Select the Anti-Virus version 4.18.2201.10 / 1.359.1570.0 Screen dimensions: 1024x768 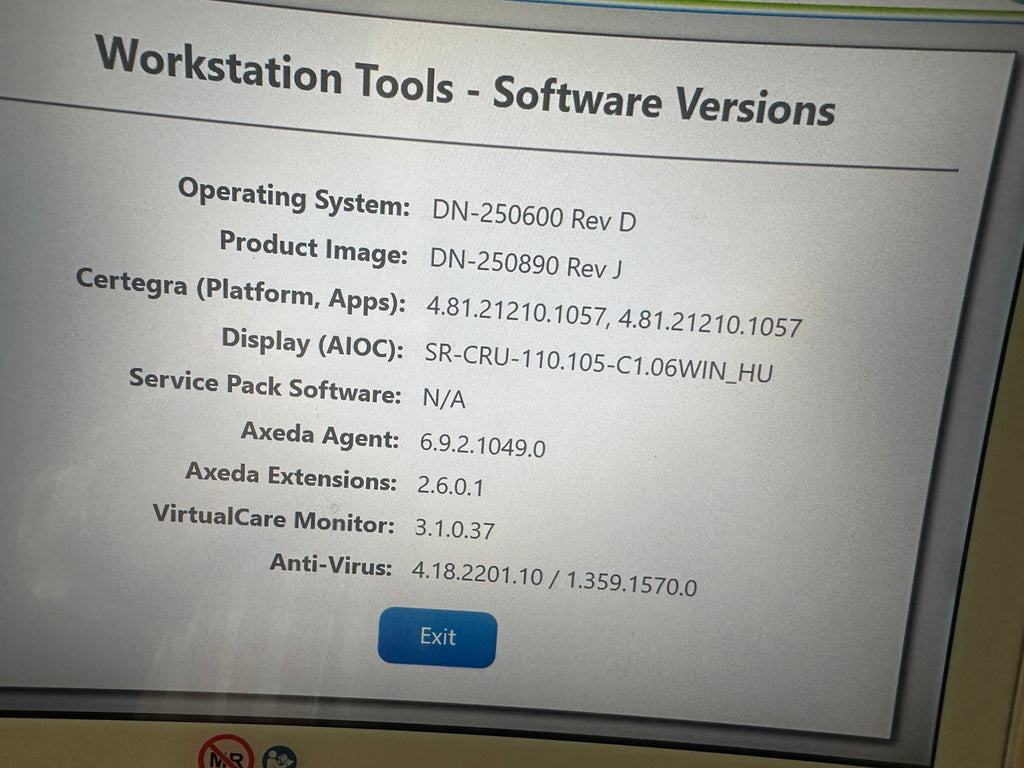(x=554, y=579)
